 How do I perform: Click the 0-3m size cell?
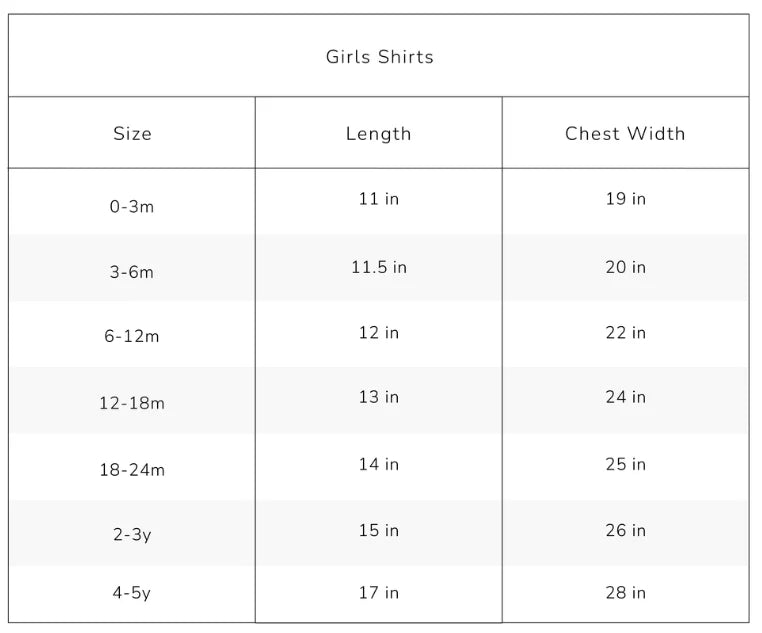pyautogui.click(x=132, y=207)
